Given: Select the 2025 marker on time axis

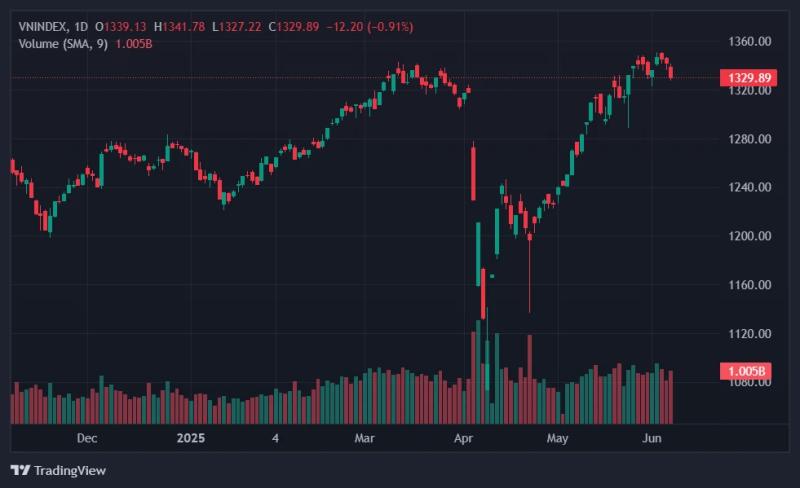Looking at the screenshot, I should (x=191, y=438).
